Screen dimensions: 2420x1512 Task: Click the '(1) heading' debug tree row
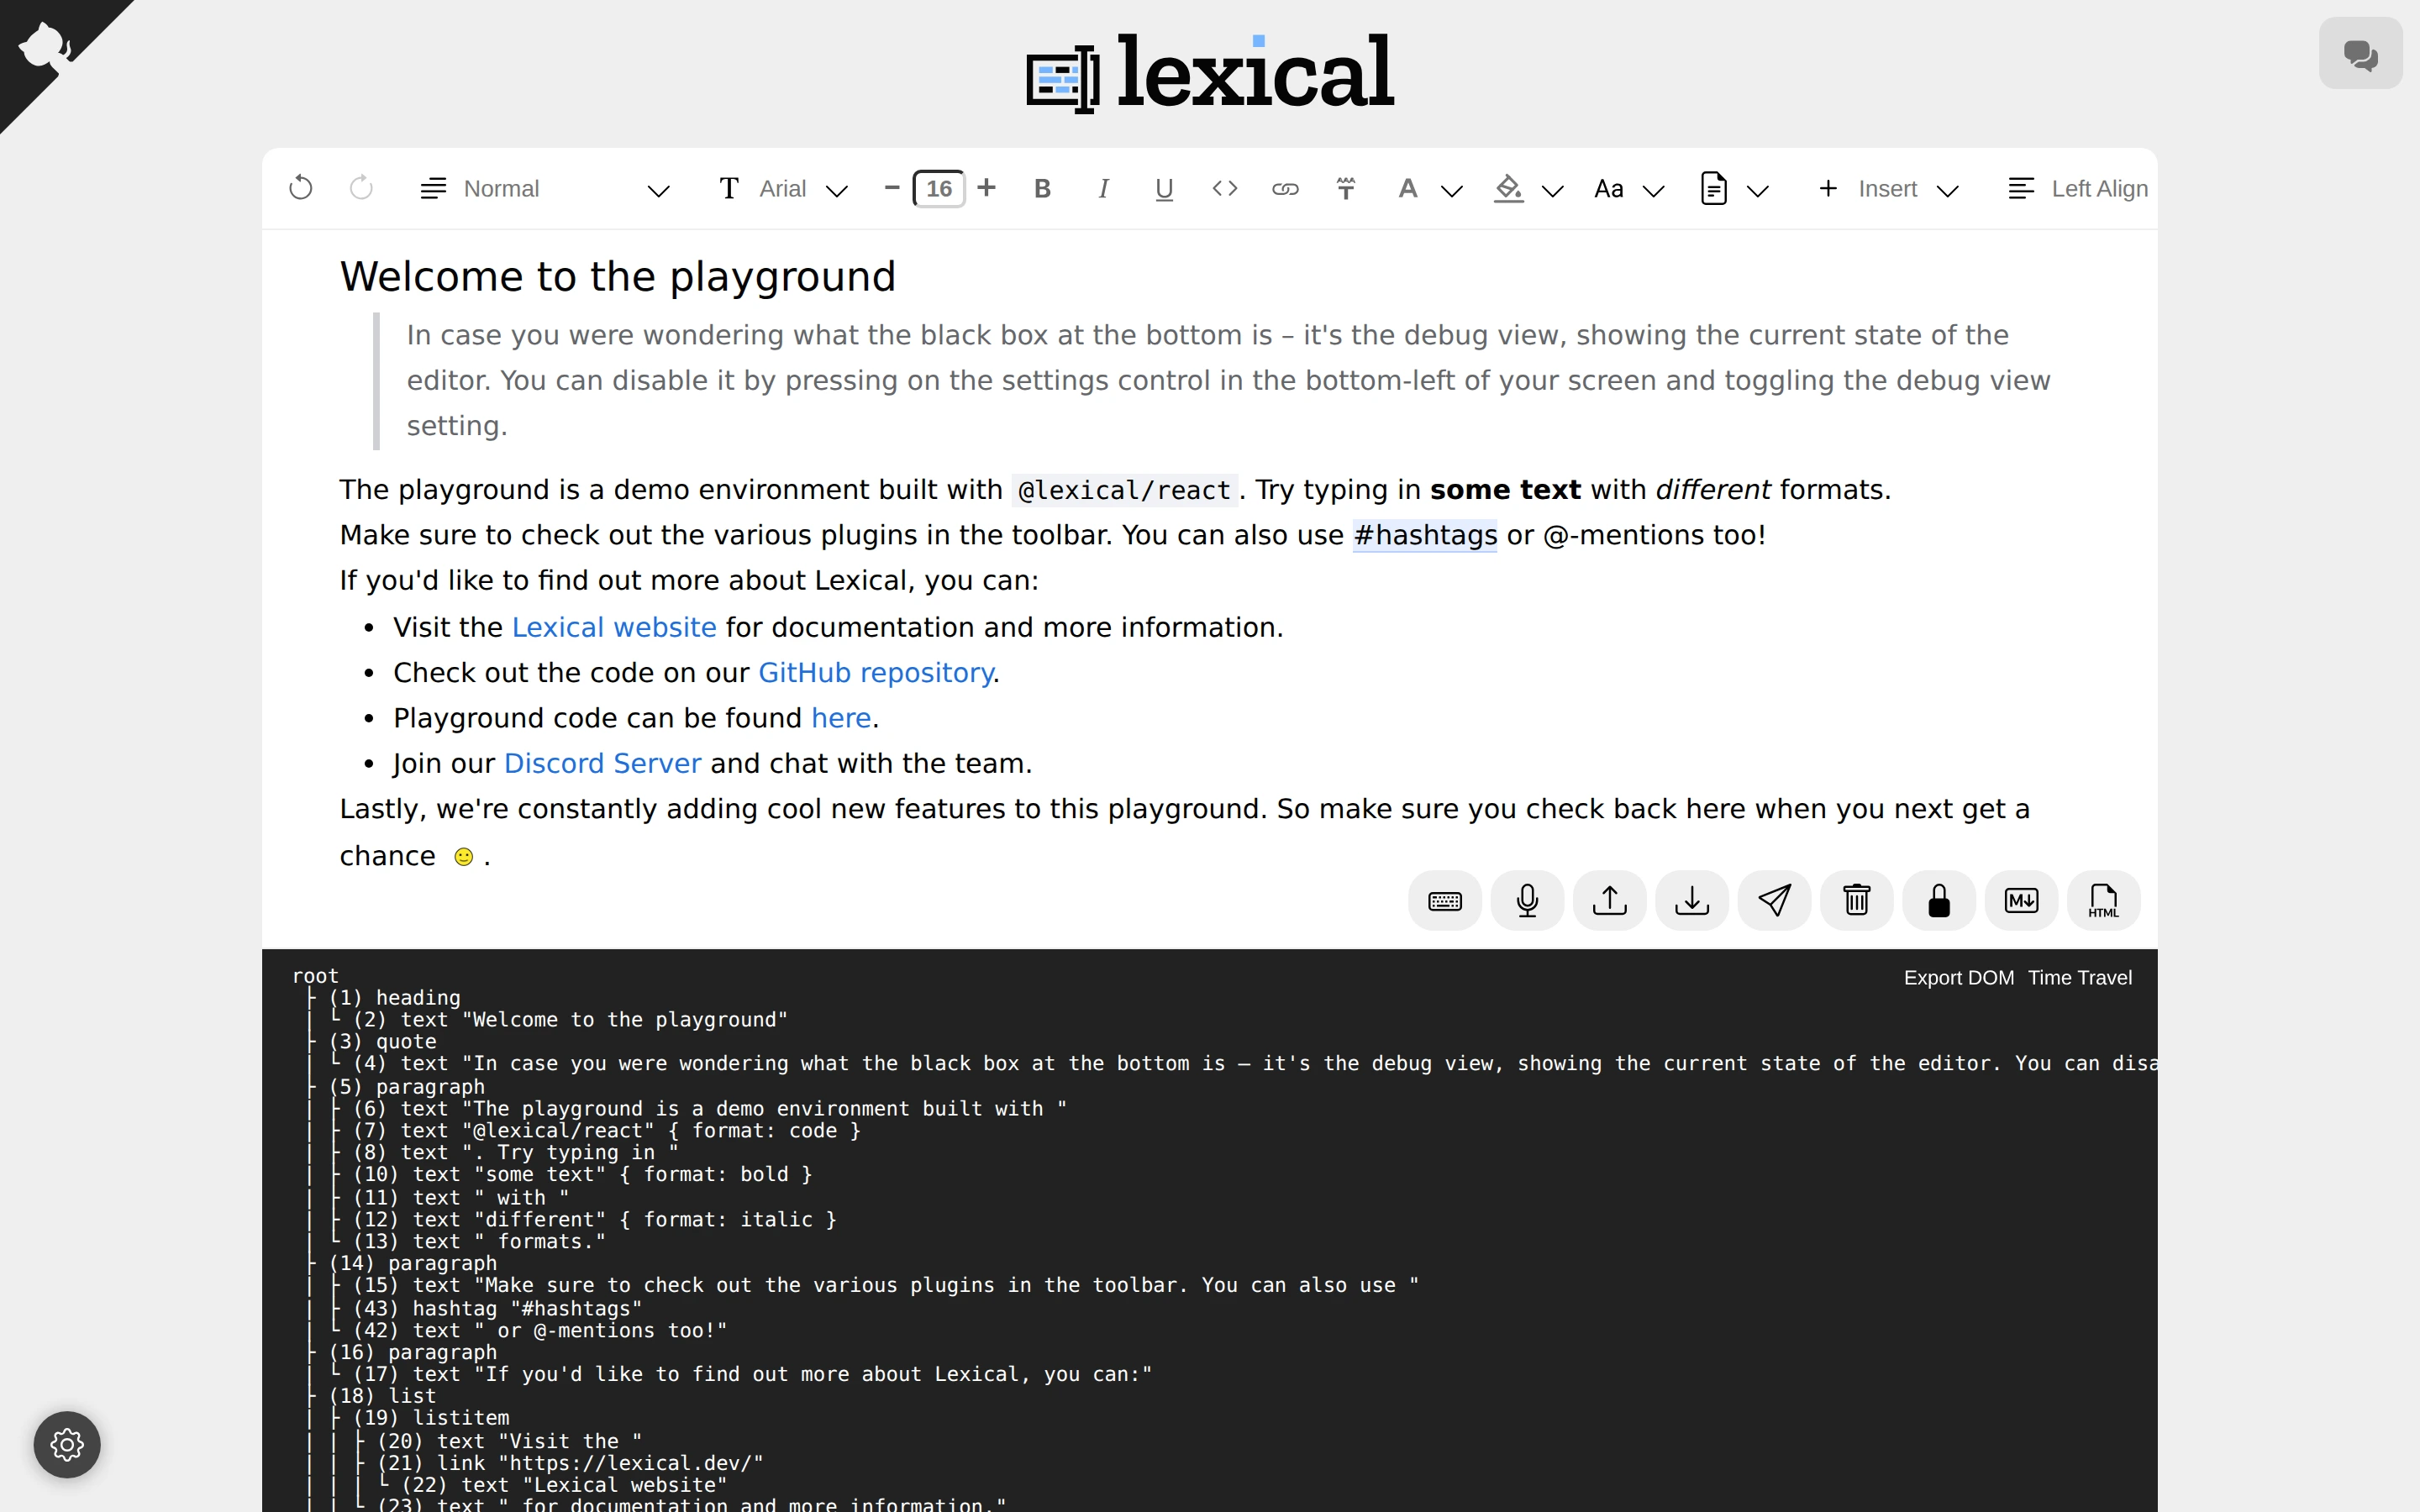(395, 997)
